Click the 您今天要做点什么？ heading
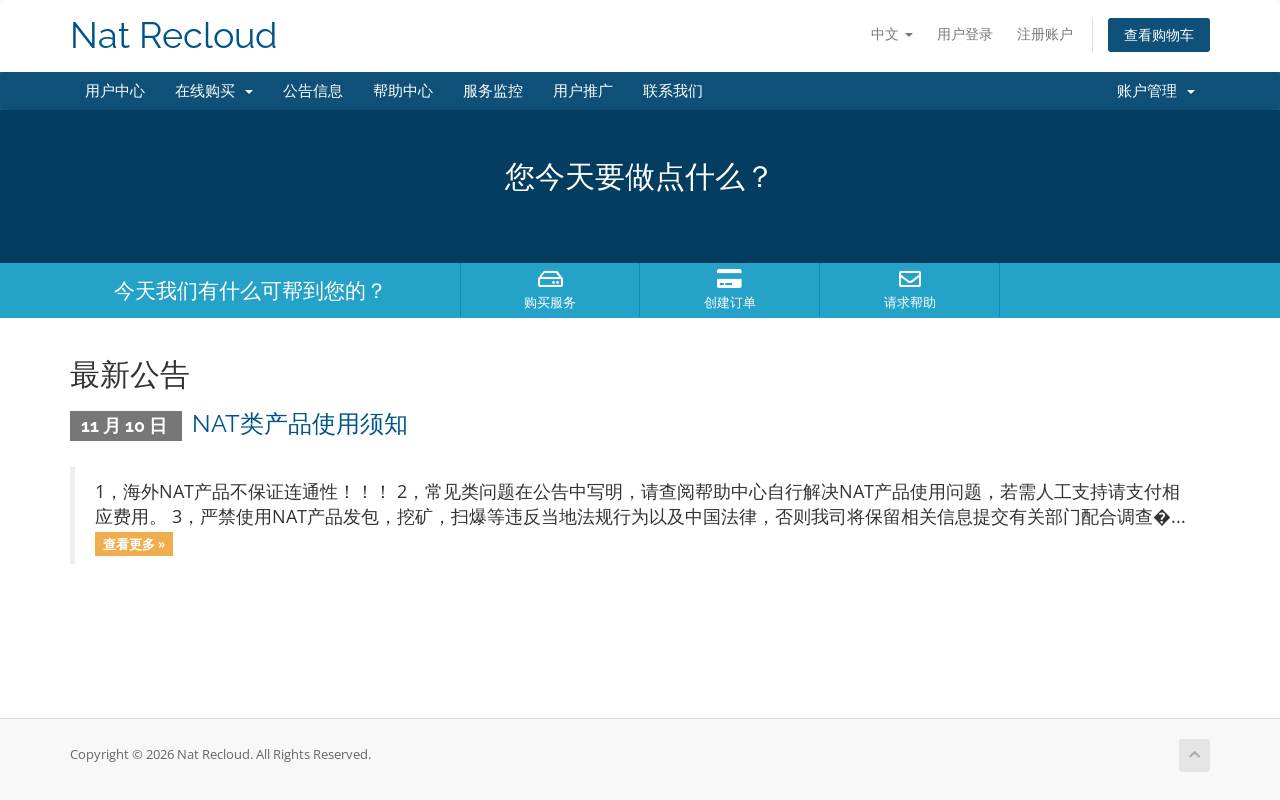 click(640, 177)
